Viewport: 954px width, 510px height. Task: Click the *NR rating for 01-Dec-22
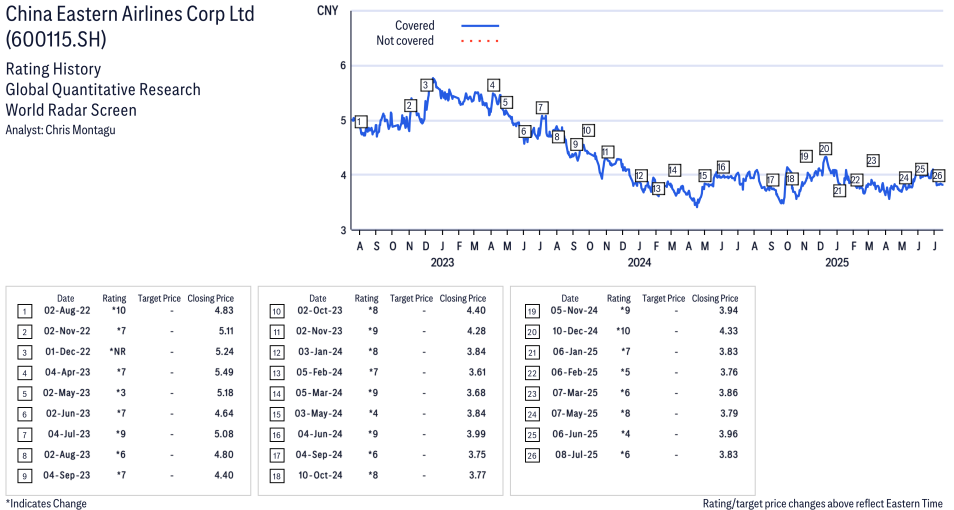[x=117, y=352]
